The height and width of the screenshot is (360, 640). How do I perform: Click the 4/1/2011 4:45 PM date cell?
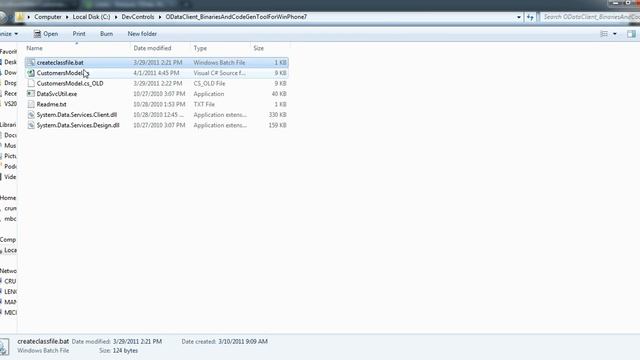[156, 73]
